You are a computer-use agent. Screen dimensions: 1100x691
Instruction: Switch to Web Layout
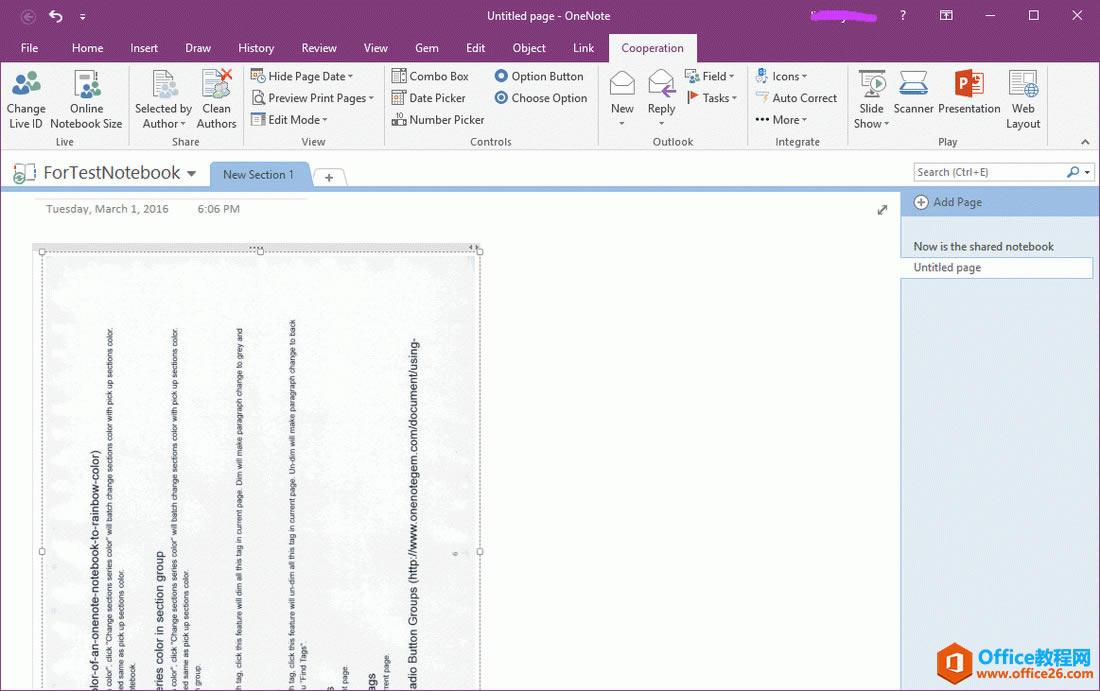(x=1023, y=100)
